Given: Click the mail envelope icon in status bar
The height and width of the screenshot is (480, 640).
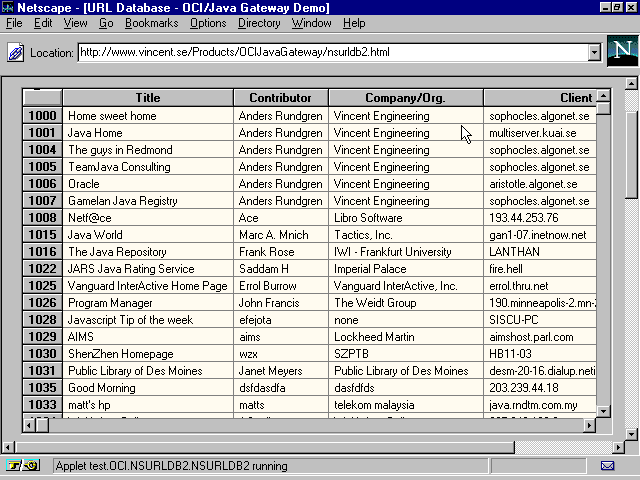Looking at the screenshot, I should click(x=607, y=465).
